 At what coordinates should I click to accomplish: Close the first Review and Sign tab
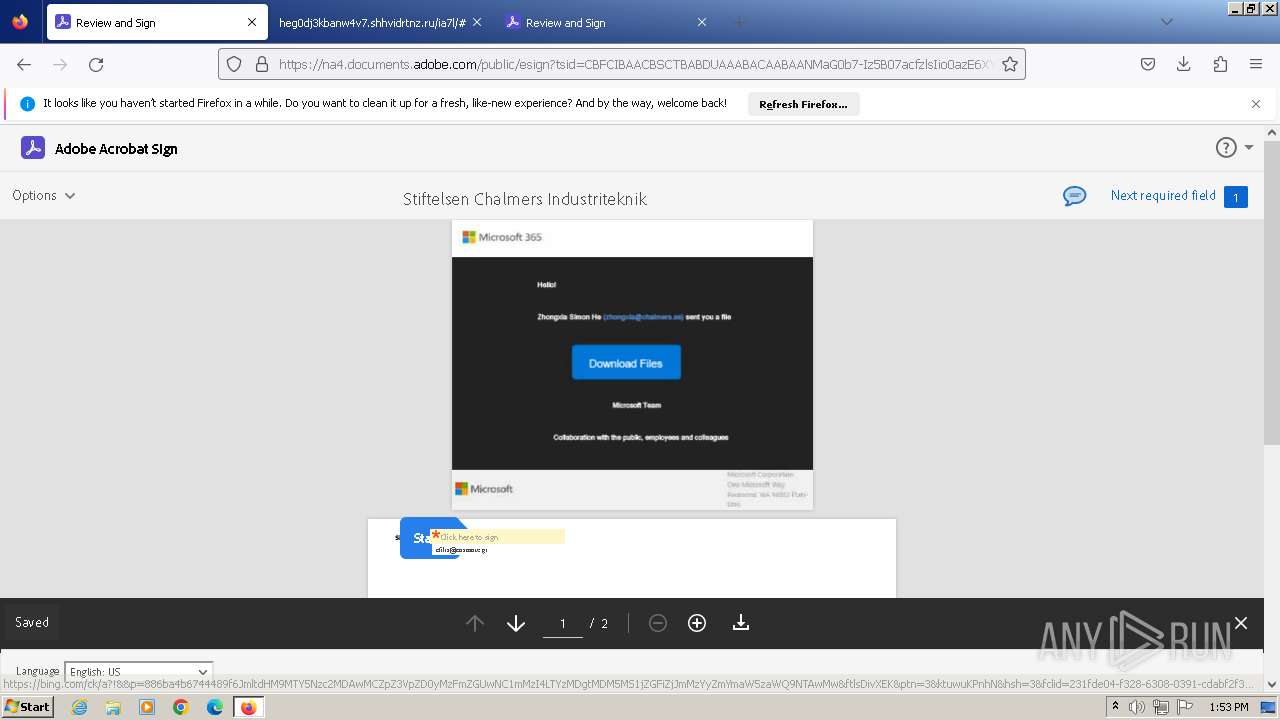[x=252, y=22]
